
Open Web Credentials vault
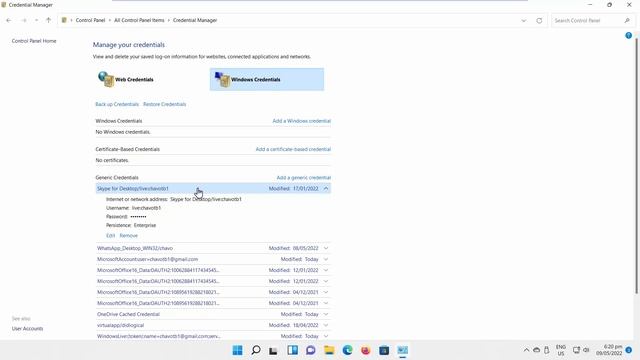(x=126, y=79)
